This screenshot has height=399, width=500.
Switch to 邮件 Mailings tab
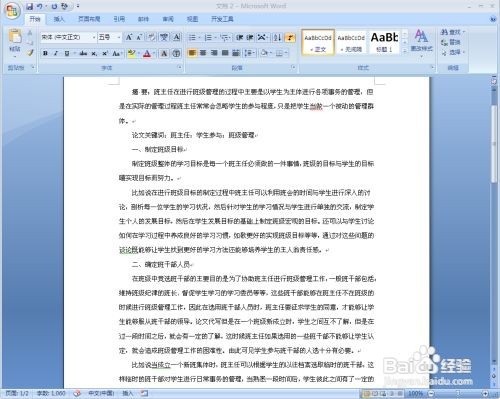pyautogui.click(x=143, y=19)
